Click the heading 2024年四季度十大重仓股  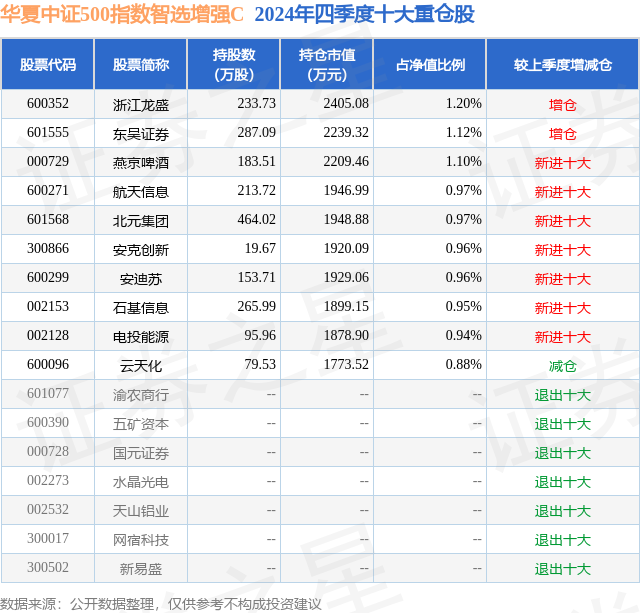pos(364,15)
